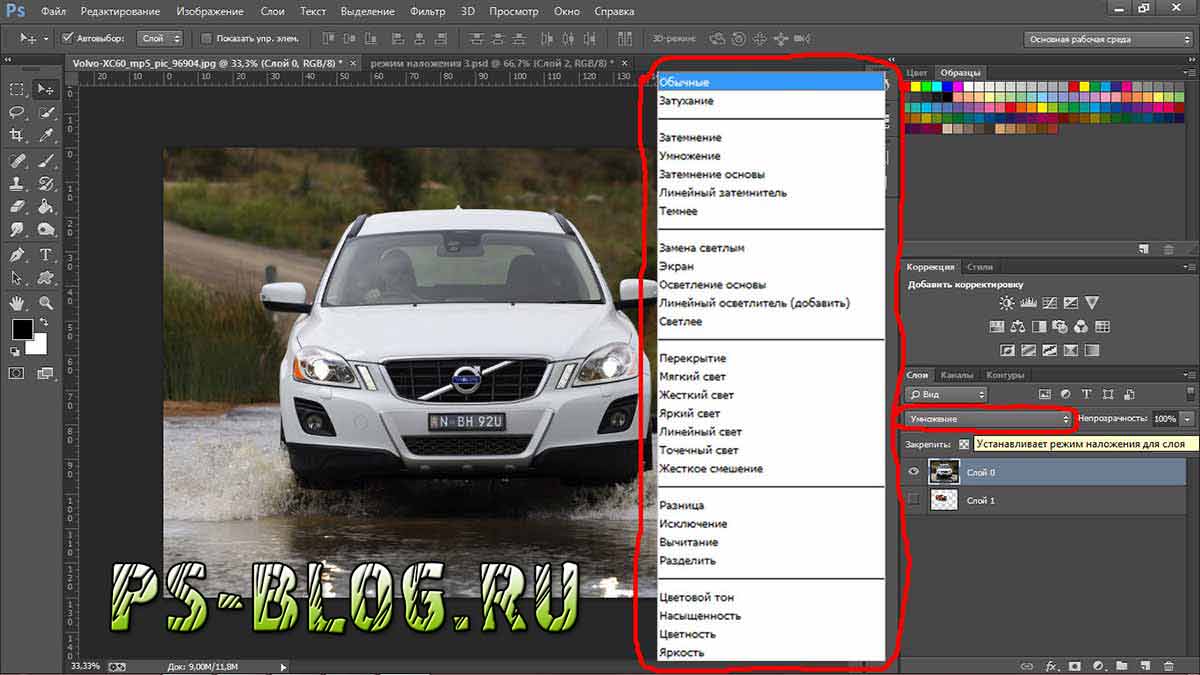Screen dimensions: 1200x675
Task: Click the black foreground color swatch
Action: [22, 329]
